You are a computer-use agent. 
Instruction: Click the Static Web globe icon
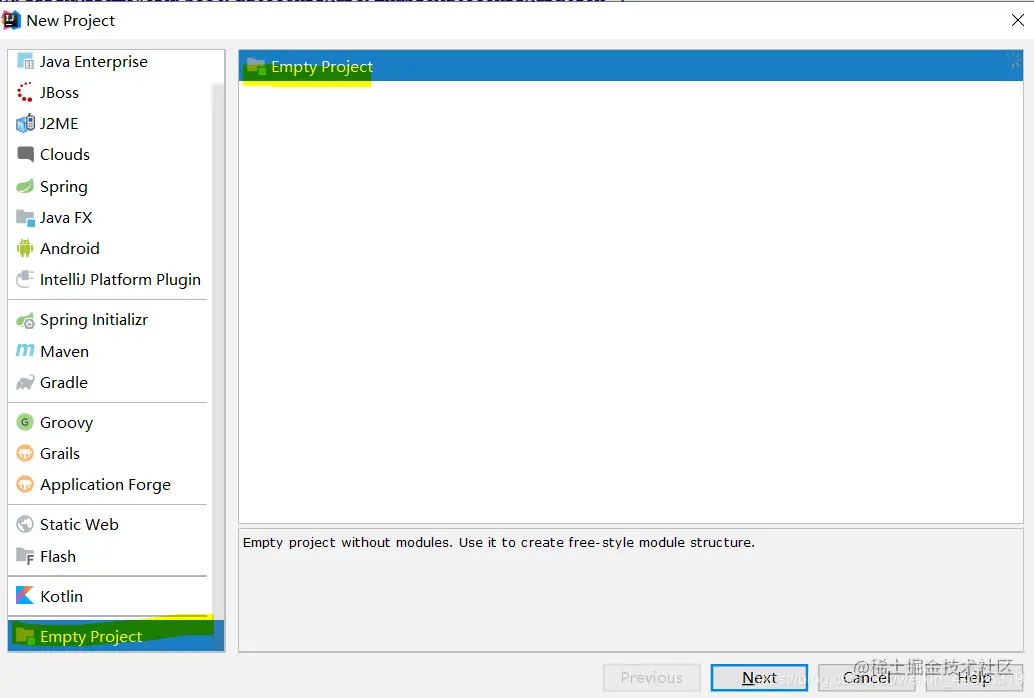pyautogui.click(x=25, y=524)
